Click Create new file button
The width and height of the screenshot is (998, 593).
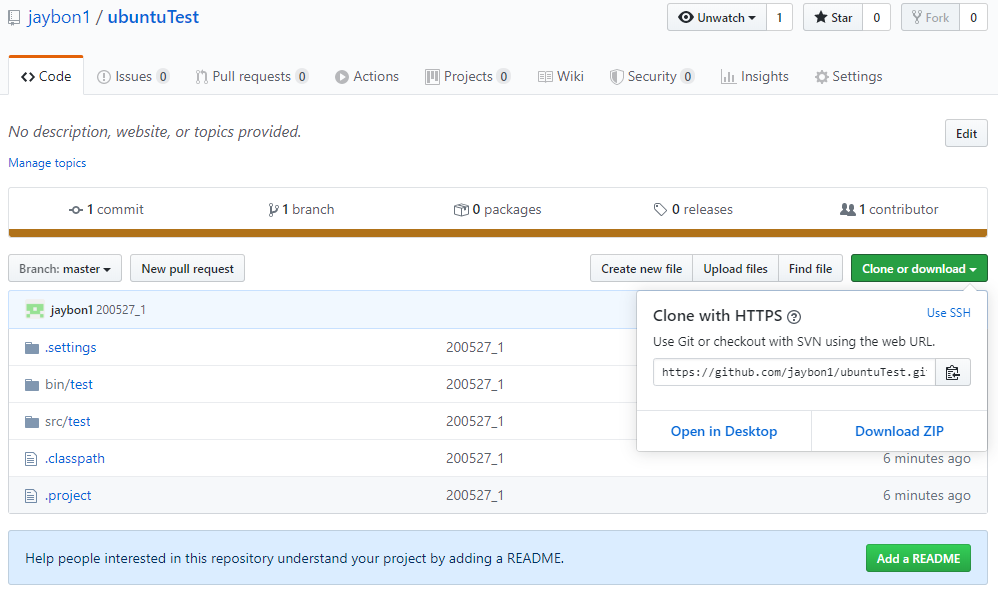[642, 269]
